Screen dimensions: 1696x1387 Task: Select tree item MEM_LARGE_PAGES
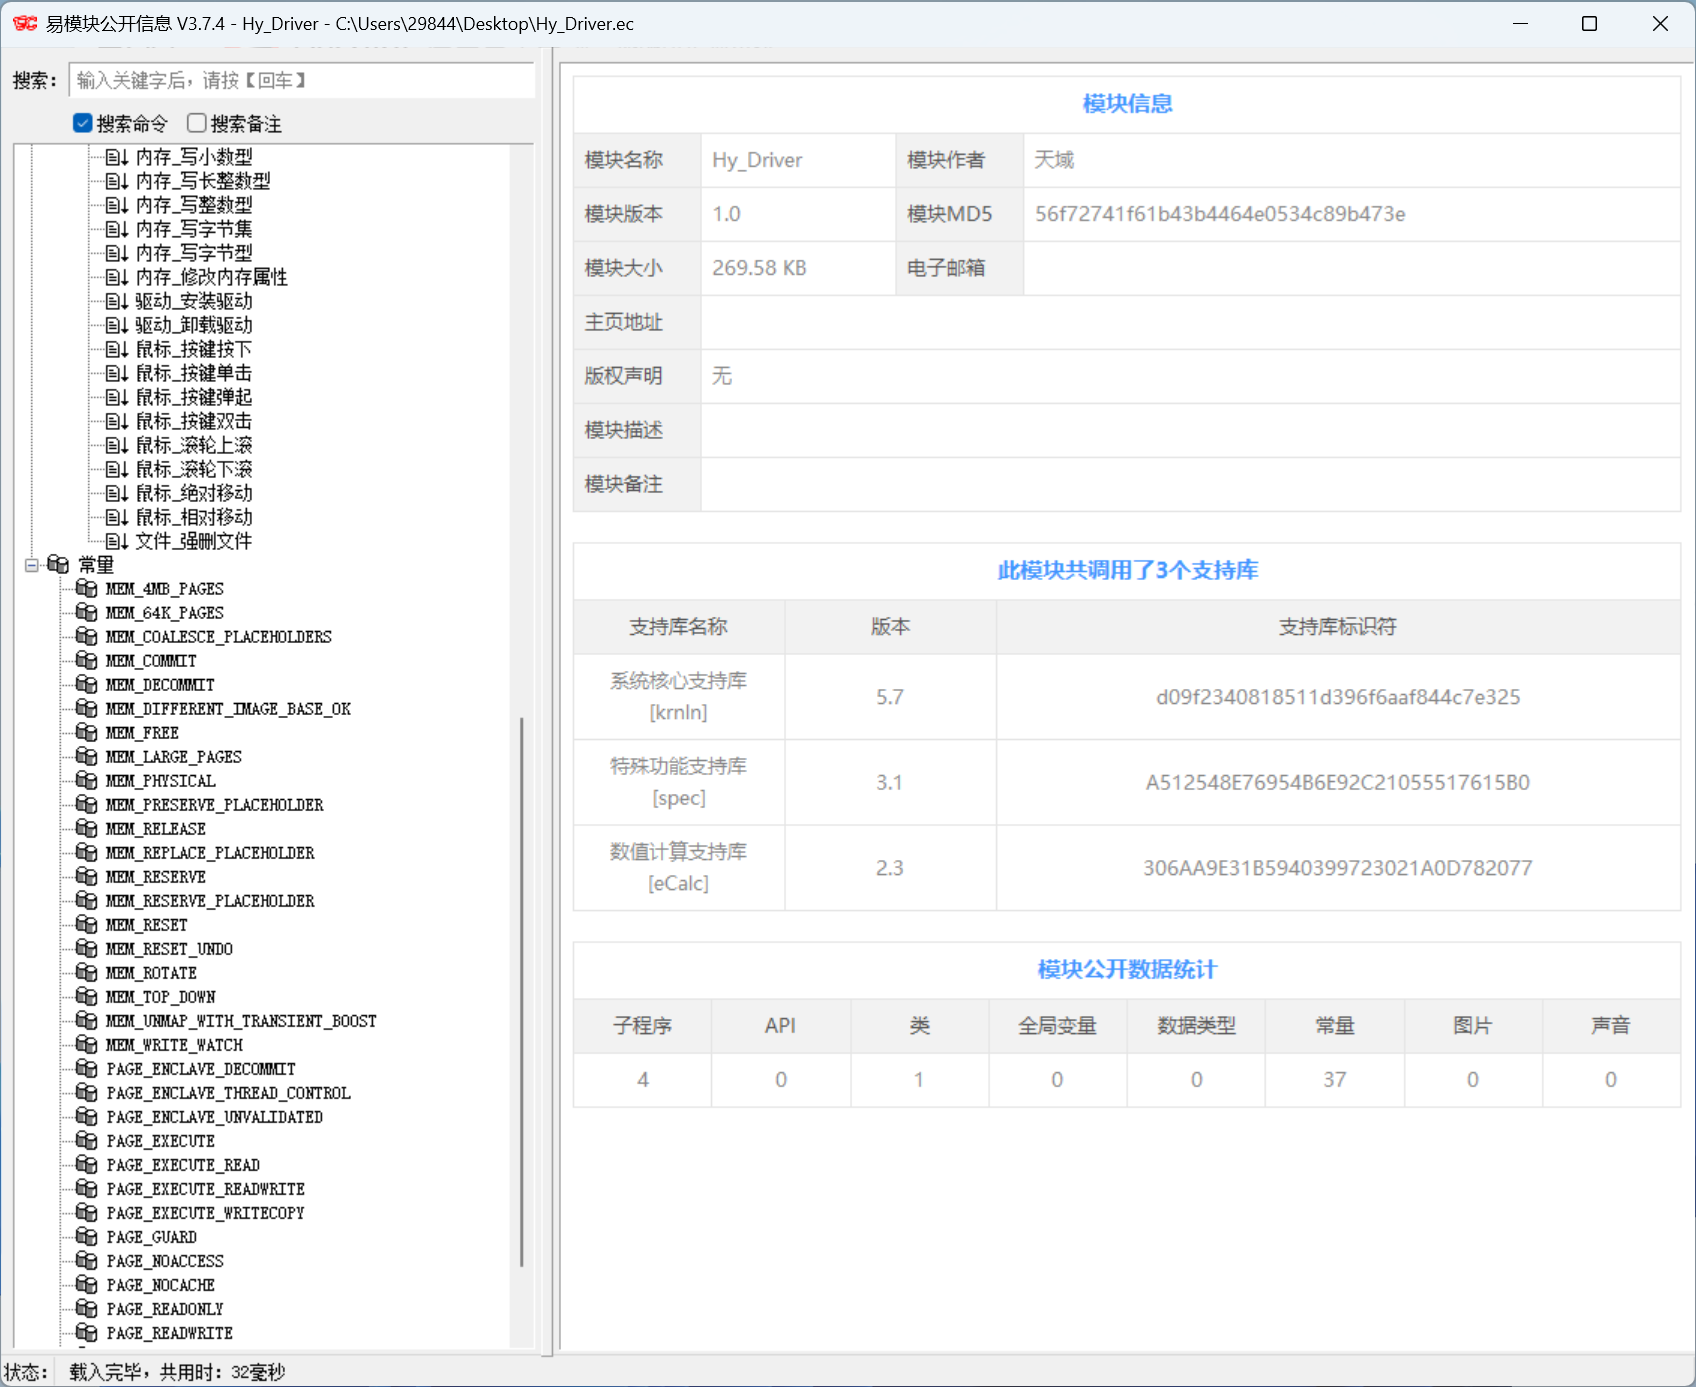tap(174, 757)
